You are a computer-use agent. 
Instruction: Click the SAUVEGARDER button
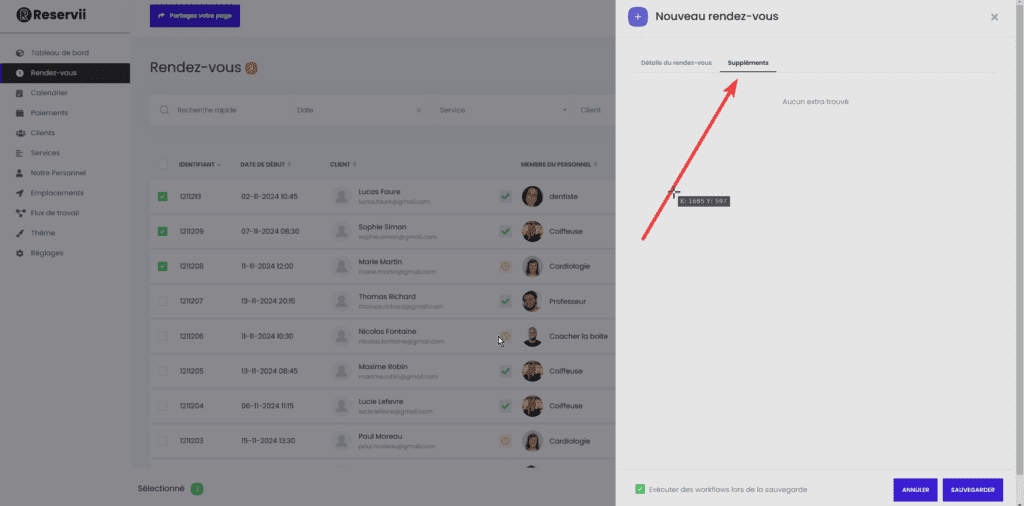pos(972,490)
